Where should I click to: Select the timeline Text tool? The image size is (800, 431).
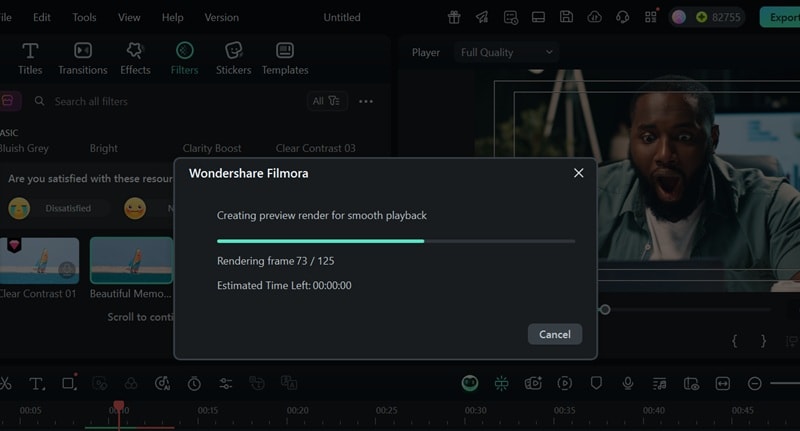click(37, 384)
